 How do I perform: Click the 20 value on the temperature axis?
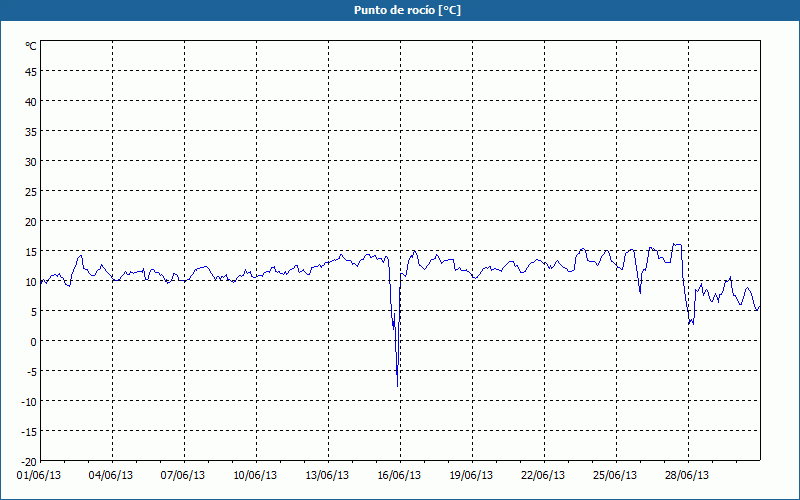[31, 222]
